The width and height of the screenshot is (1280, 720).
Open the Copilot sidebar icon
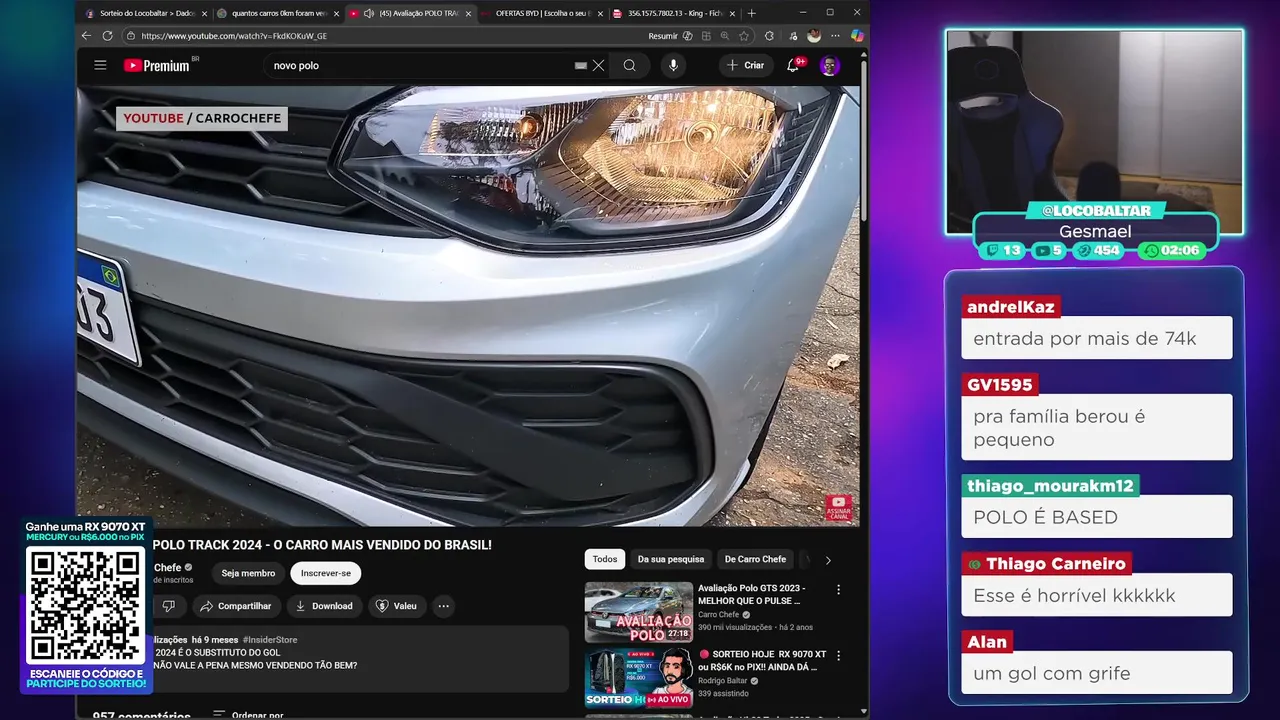click(857, 36)
